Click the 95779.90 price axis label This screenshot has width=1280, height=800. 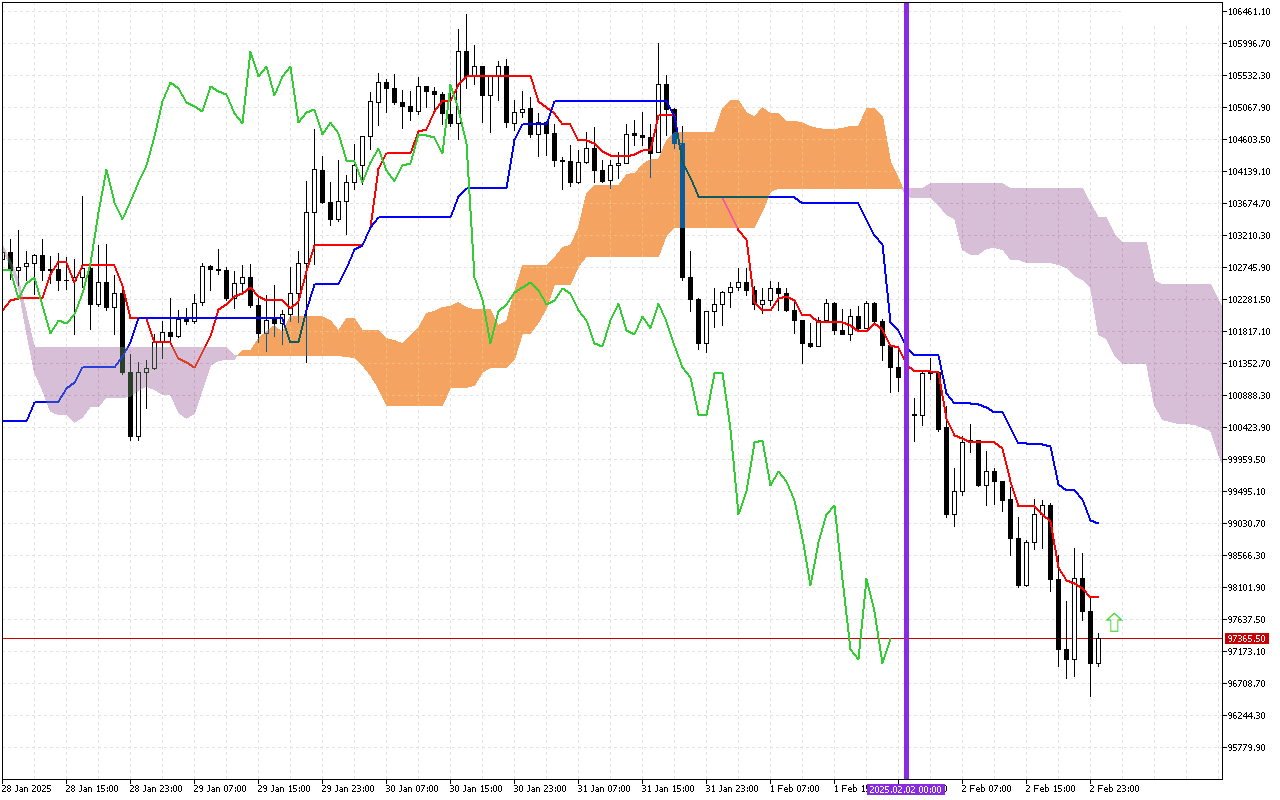click(1247, 748)
